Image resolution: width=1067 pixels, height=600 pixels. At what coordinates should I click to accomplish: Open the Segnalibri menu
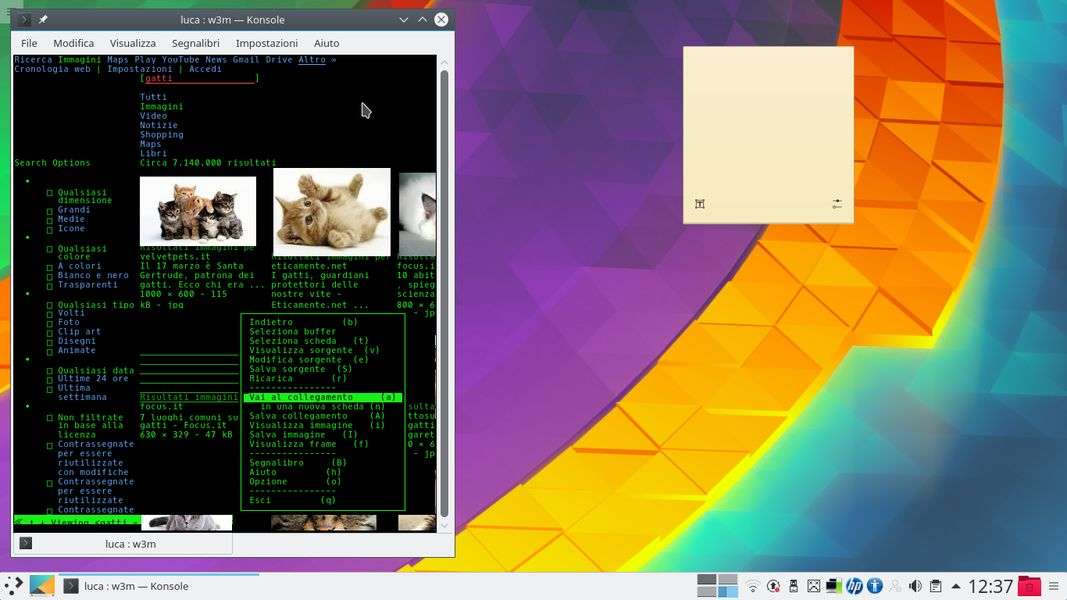[x=195, y=43]
